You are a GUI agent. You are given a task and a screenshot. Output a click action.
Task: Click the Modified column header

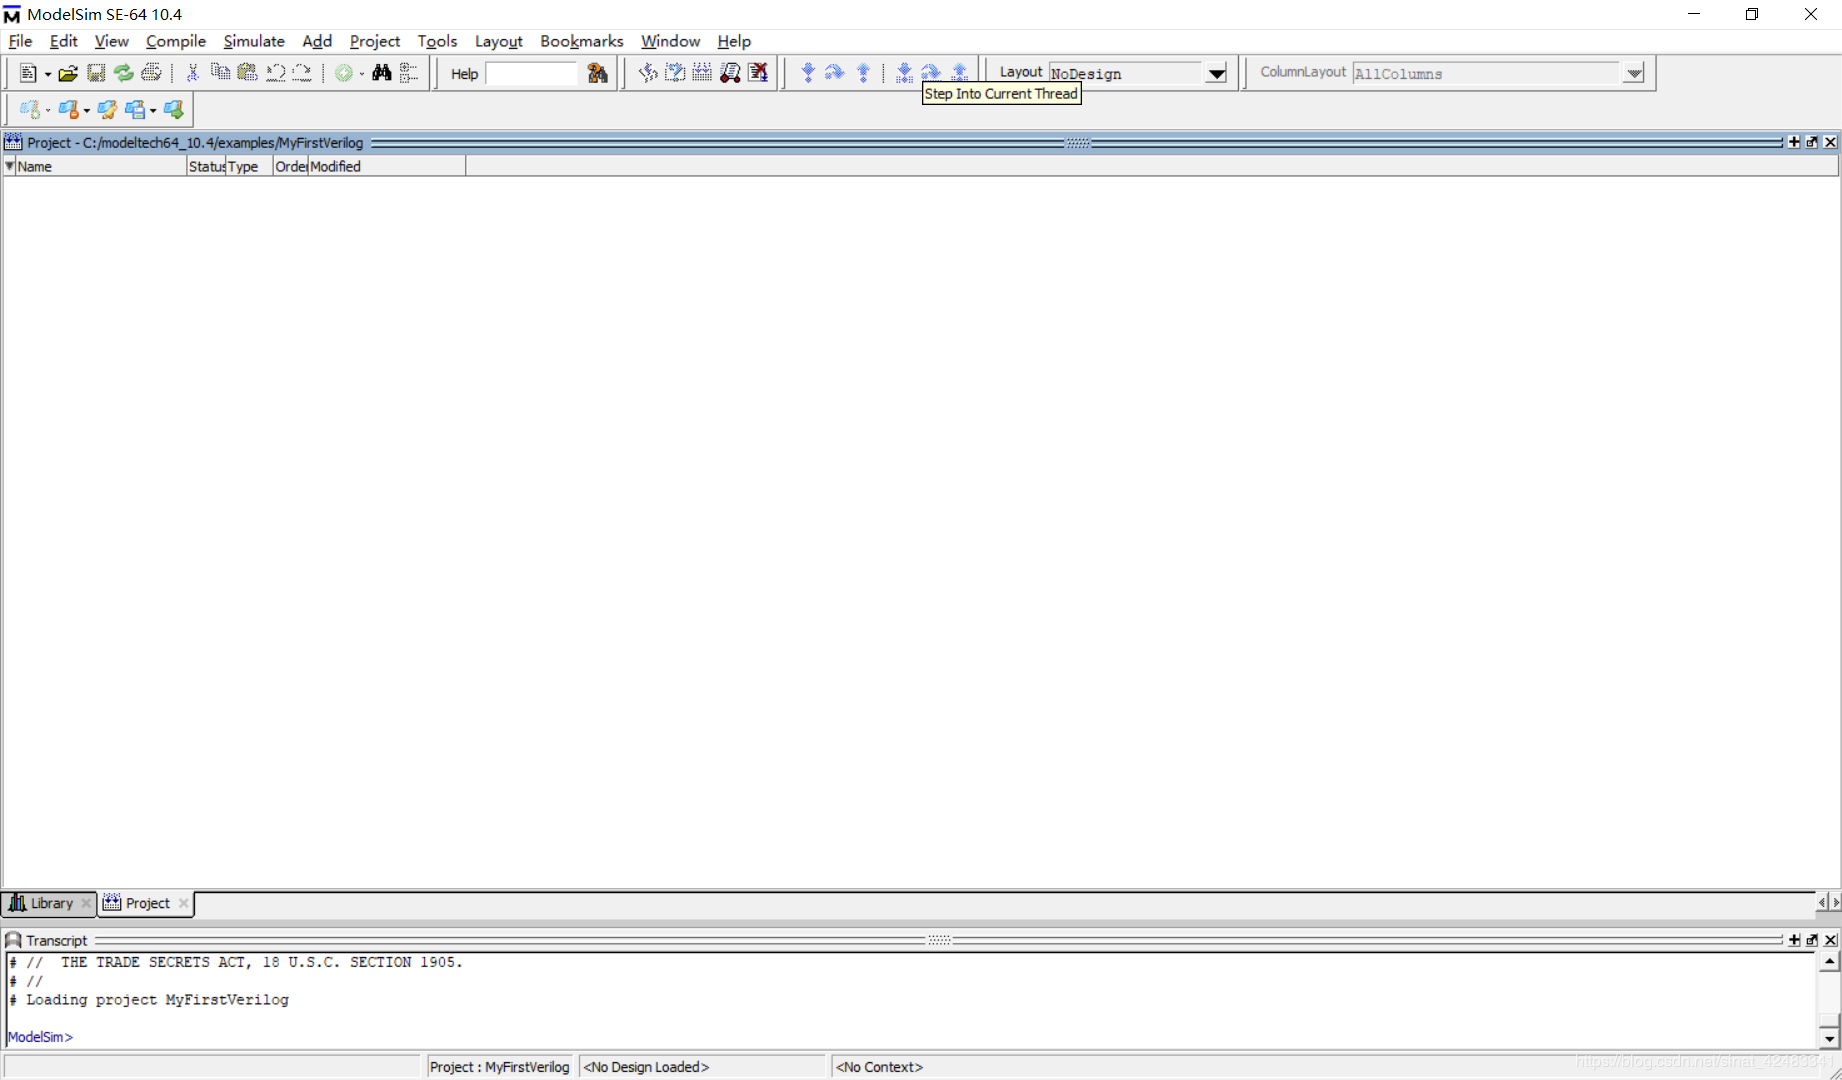pos(386,166)
